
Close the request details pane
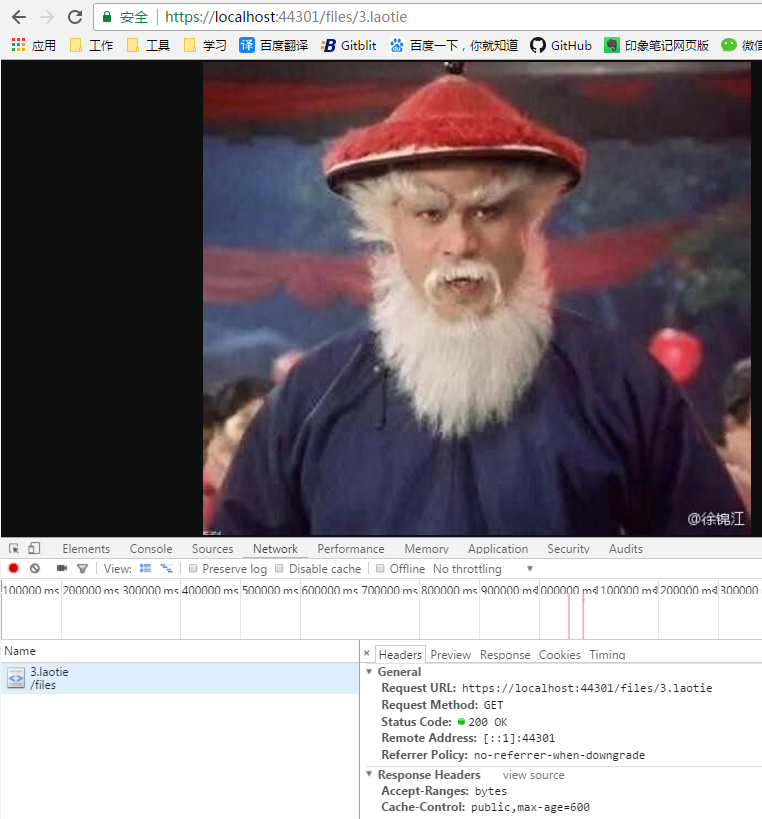coord(367,653)
